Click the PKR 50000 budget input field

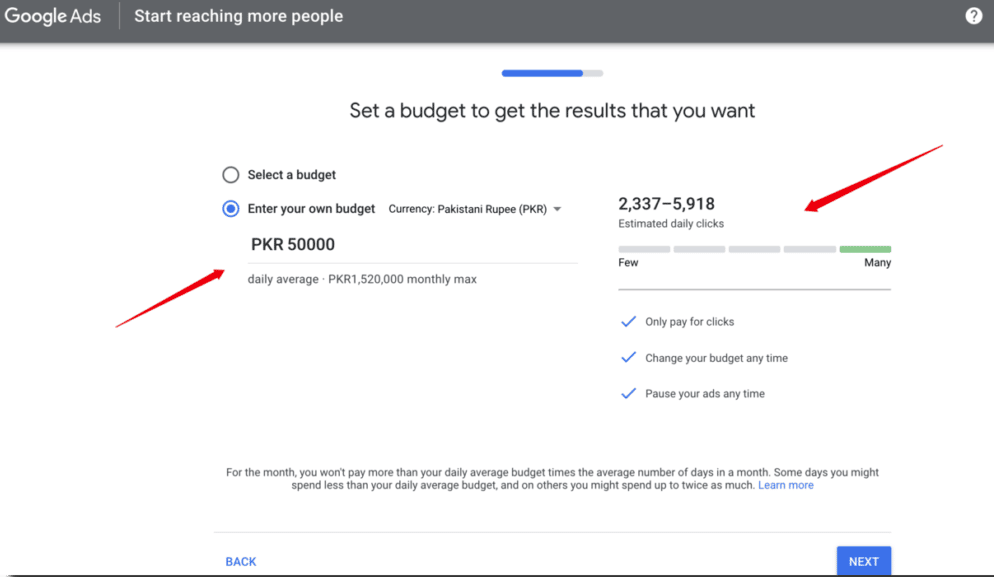tap(413, 245)
